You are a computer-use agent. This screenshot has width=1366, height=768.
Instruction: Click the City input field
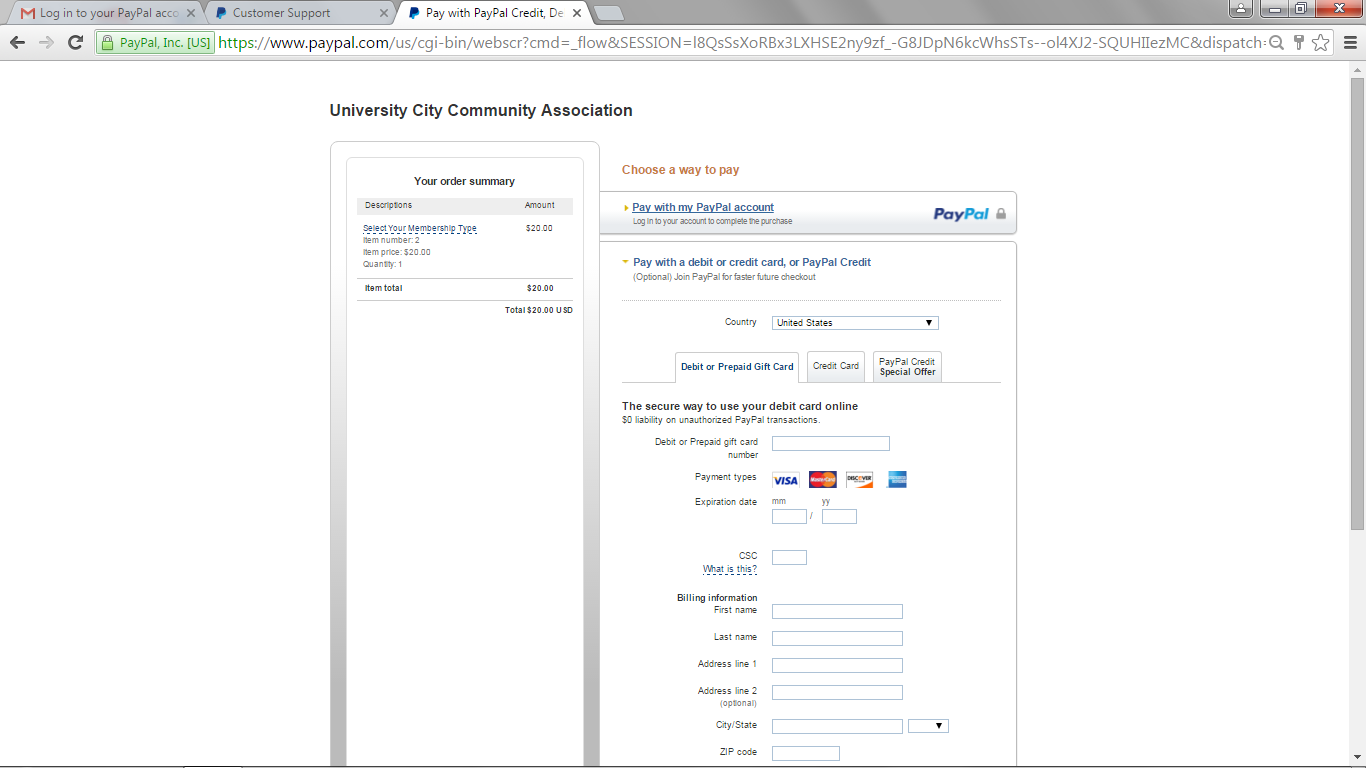837,727
